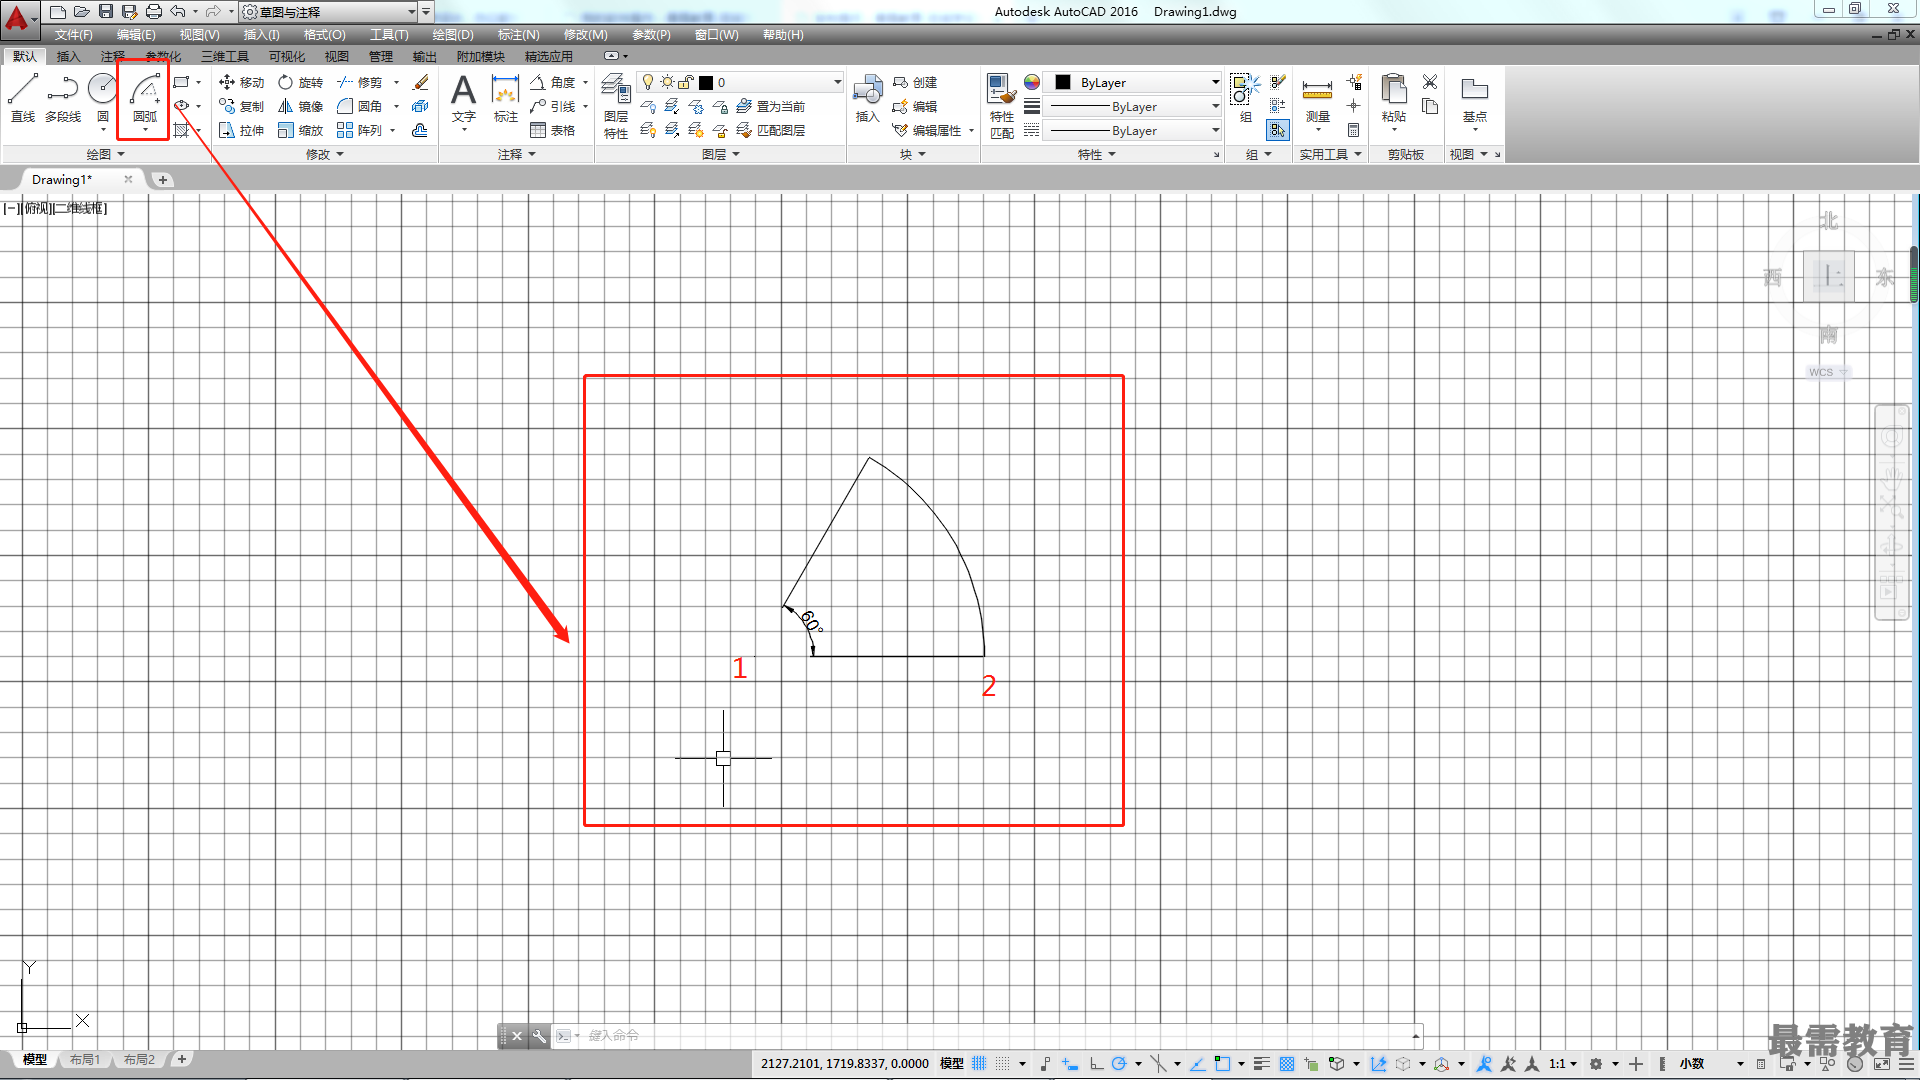Image resolution: width=1920 pixels, height=1080 pixels.
Task: Click 编辑属性 (Edit Attributes) button
Action: point(932,130)
